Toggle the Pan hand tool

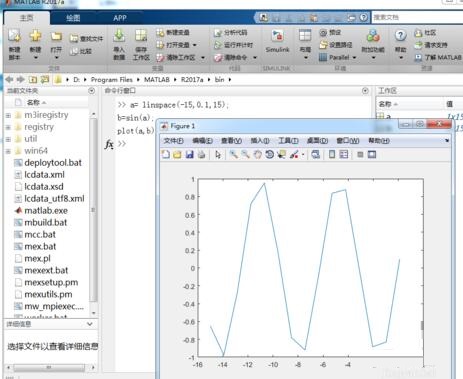pos(257,154)
